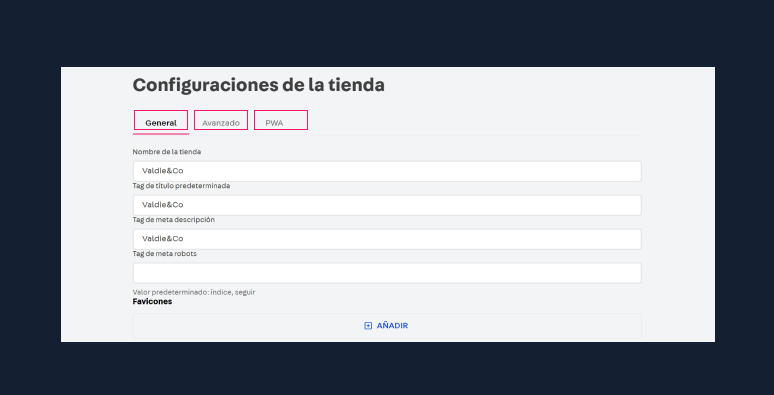Viewport: 774px width, 395px height.
Task: Click the AÑADIR favicon button
Action: (387, 326)
